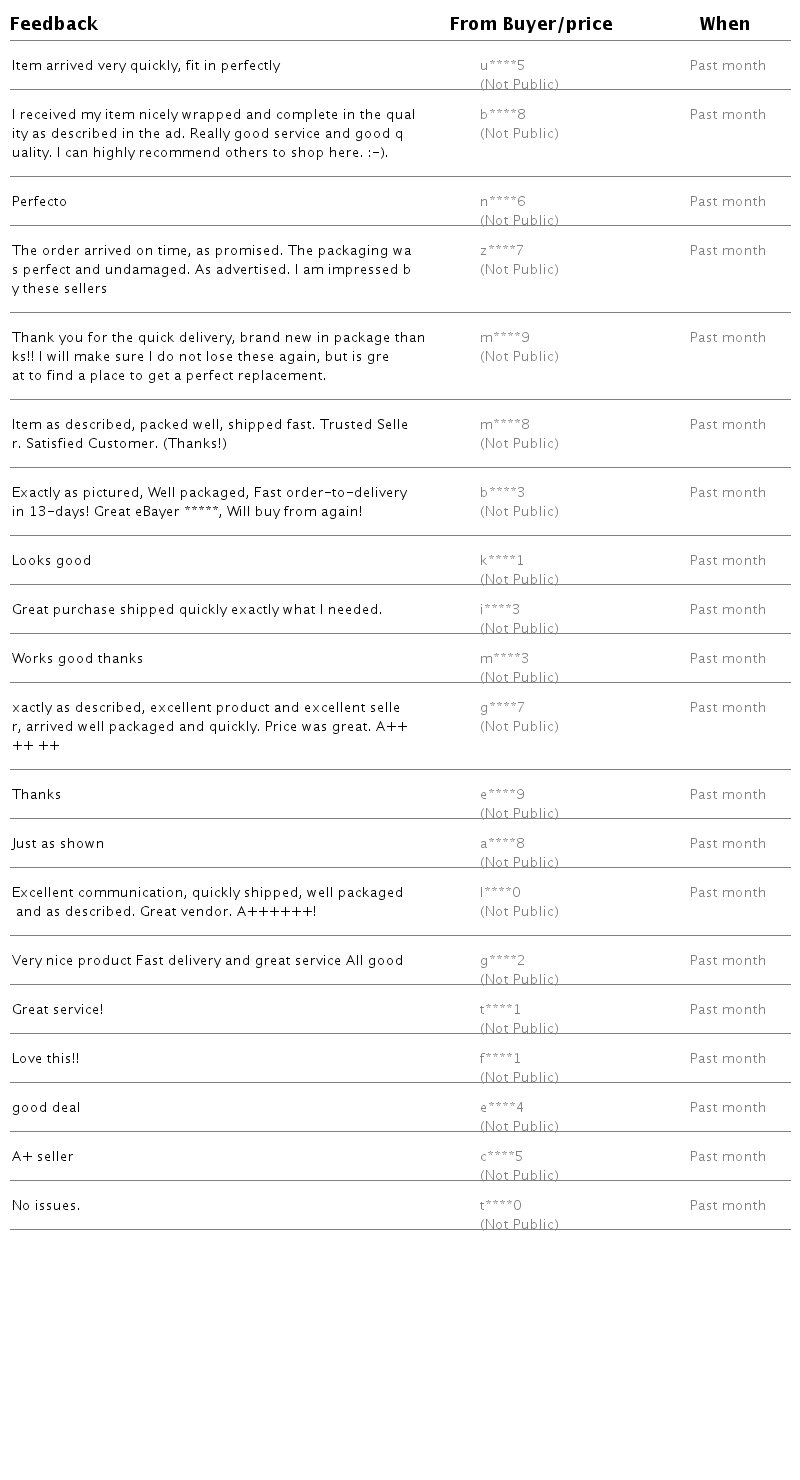Click buyer i****3 username

pos(500,610)
